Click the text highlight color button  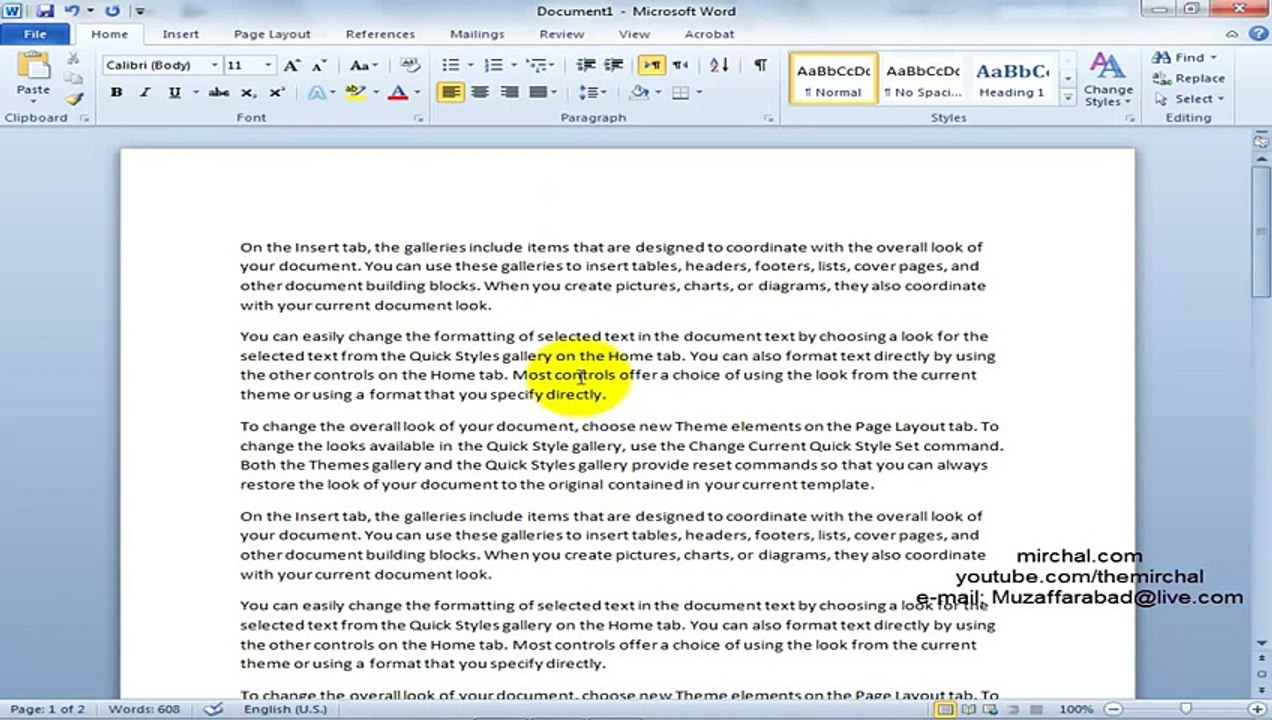[x=354, y=92]
